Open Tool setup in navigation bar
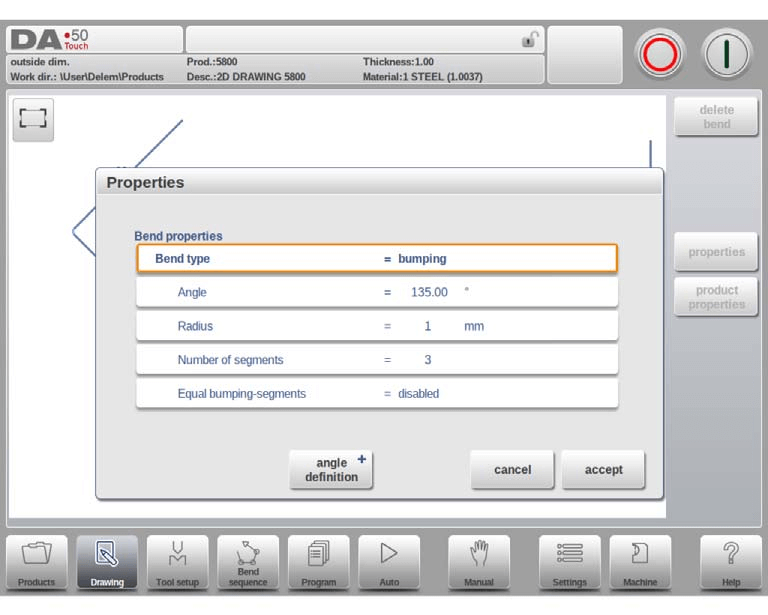The width and height of the screenshot is (768, 615). point(177,563)
